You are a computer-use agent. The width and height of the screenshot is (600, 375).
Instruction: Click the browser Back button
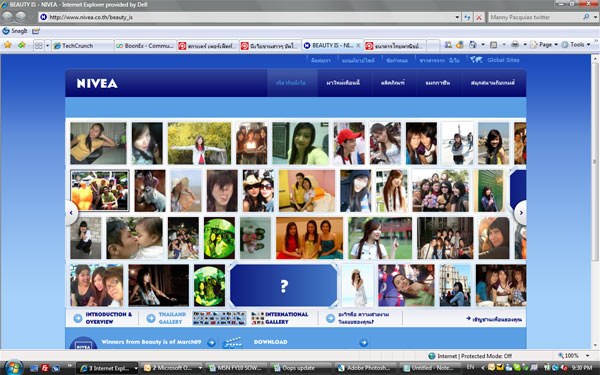pyautogui.click(x=8, y=17)
